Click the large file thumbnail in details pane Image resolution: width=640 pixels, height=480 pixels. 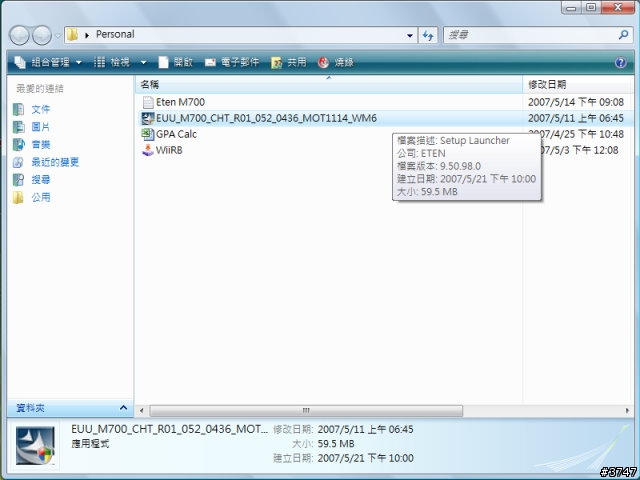pyautogui.click(x=35, y=446)
